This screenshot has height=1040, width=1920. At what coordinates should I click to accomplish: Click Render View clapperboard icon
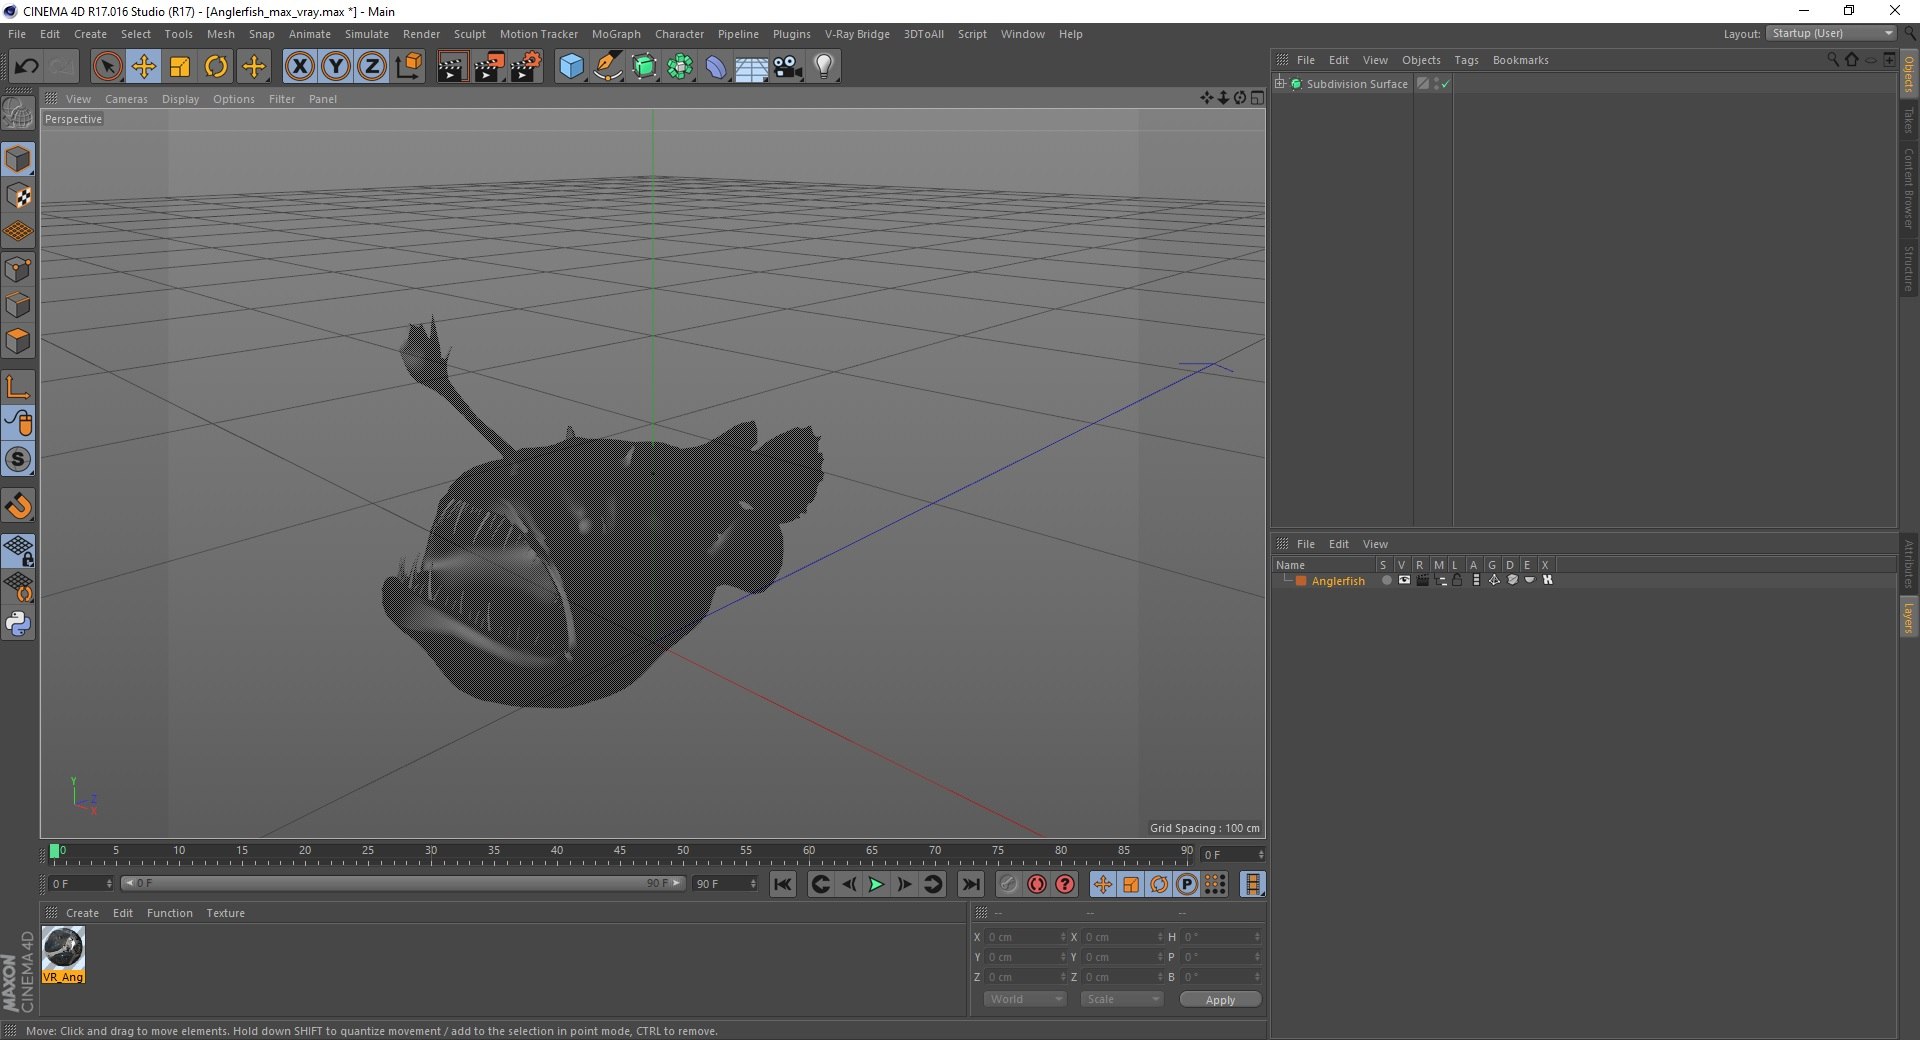[452, 67]
